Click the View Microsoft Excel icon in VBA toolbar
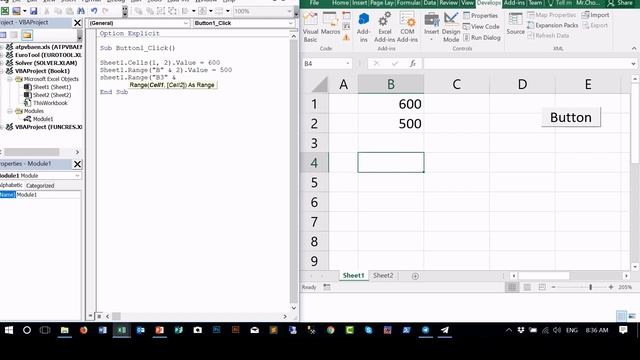This screenshot has width=640, height=360. point(5,11)
